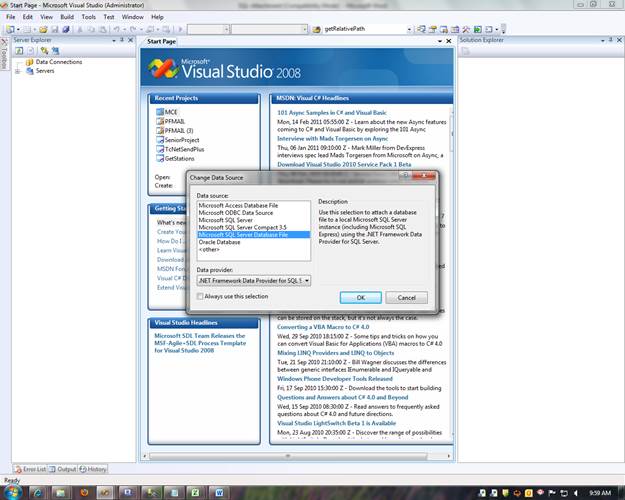Open Start Page tab list dropdown
The height and width of the screenshot is (500, 625).
pyautogui.click(x=440, y=41)
